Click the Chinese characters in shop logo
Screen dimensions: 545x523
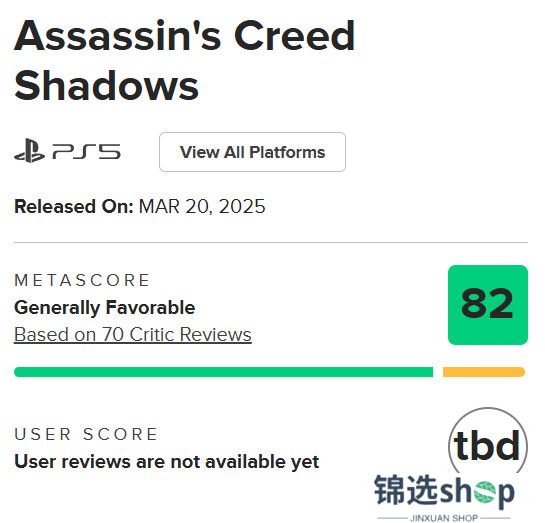pos(405,490)
